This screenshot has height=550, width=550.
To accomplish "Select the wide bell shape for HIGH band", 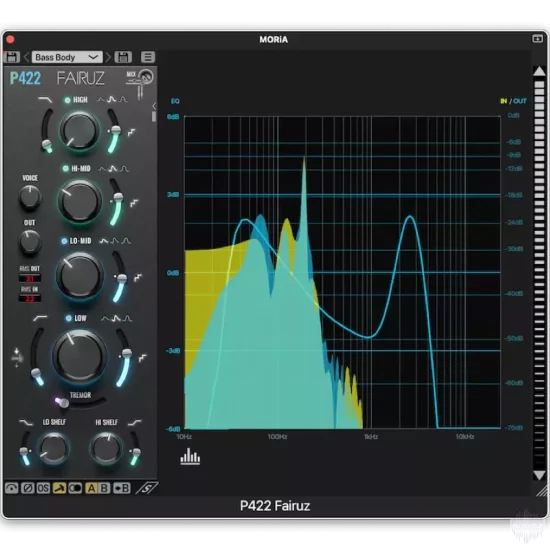I will pos(101,100).
